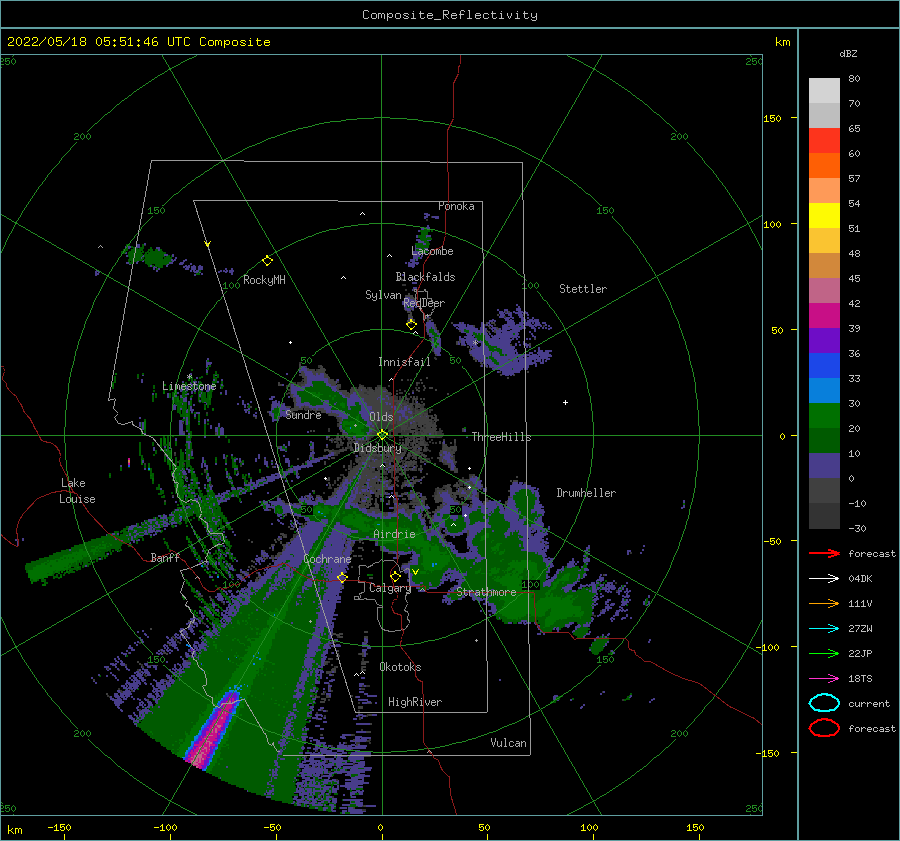Pick the light blue 33-30 dBZ swatch
Viewport: 900px width, 841px height.
(x=824, y=391)
